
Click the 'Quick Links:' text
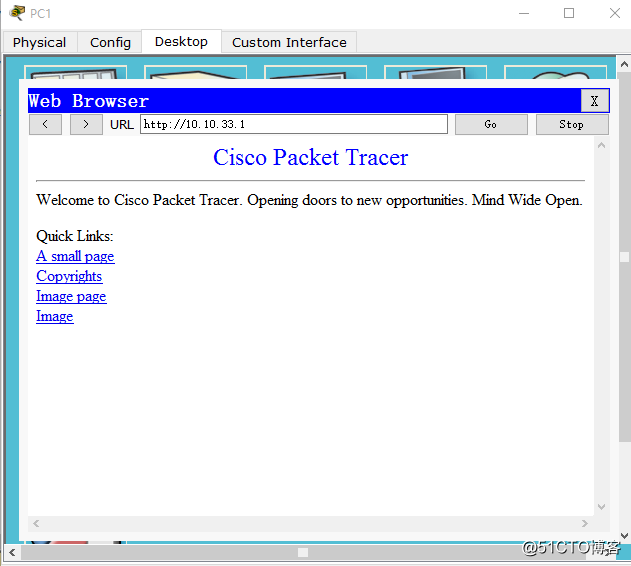(x=75, y=236)
